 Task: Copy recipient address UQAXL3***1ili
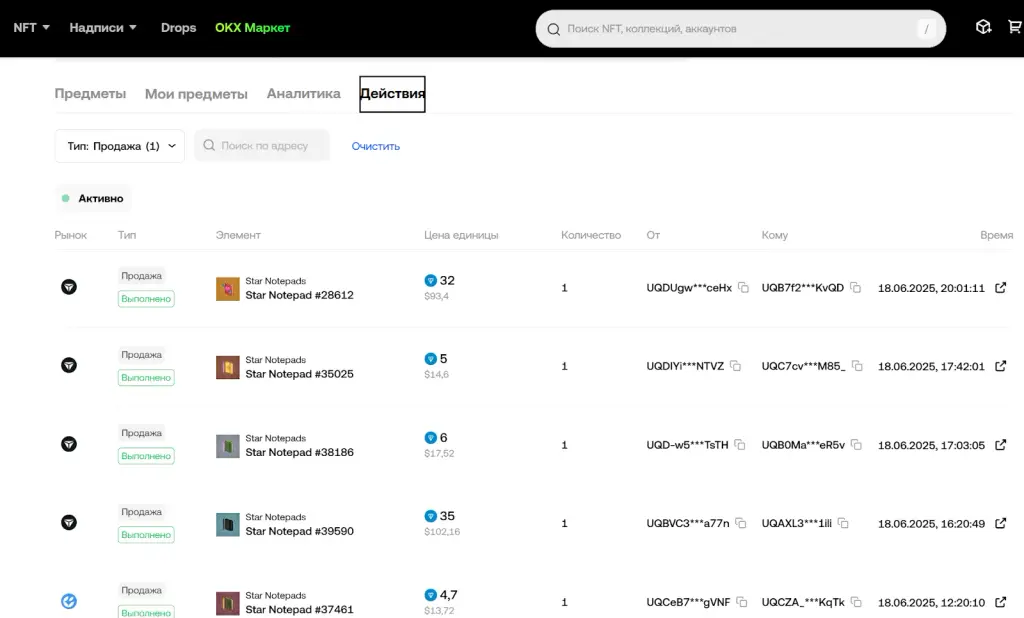pos(843,523)
